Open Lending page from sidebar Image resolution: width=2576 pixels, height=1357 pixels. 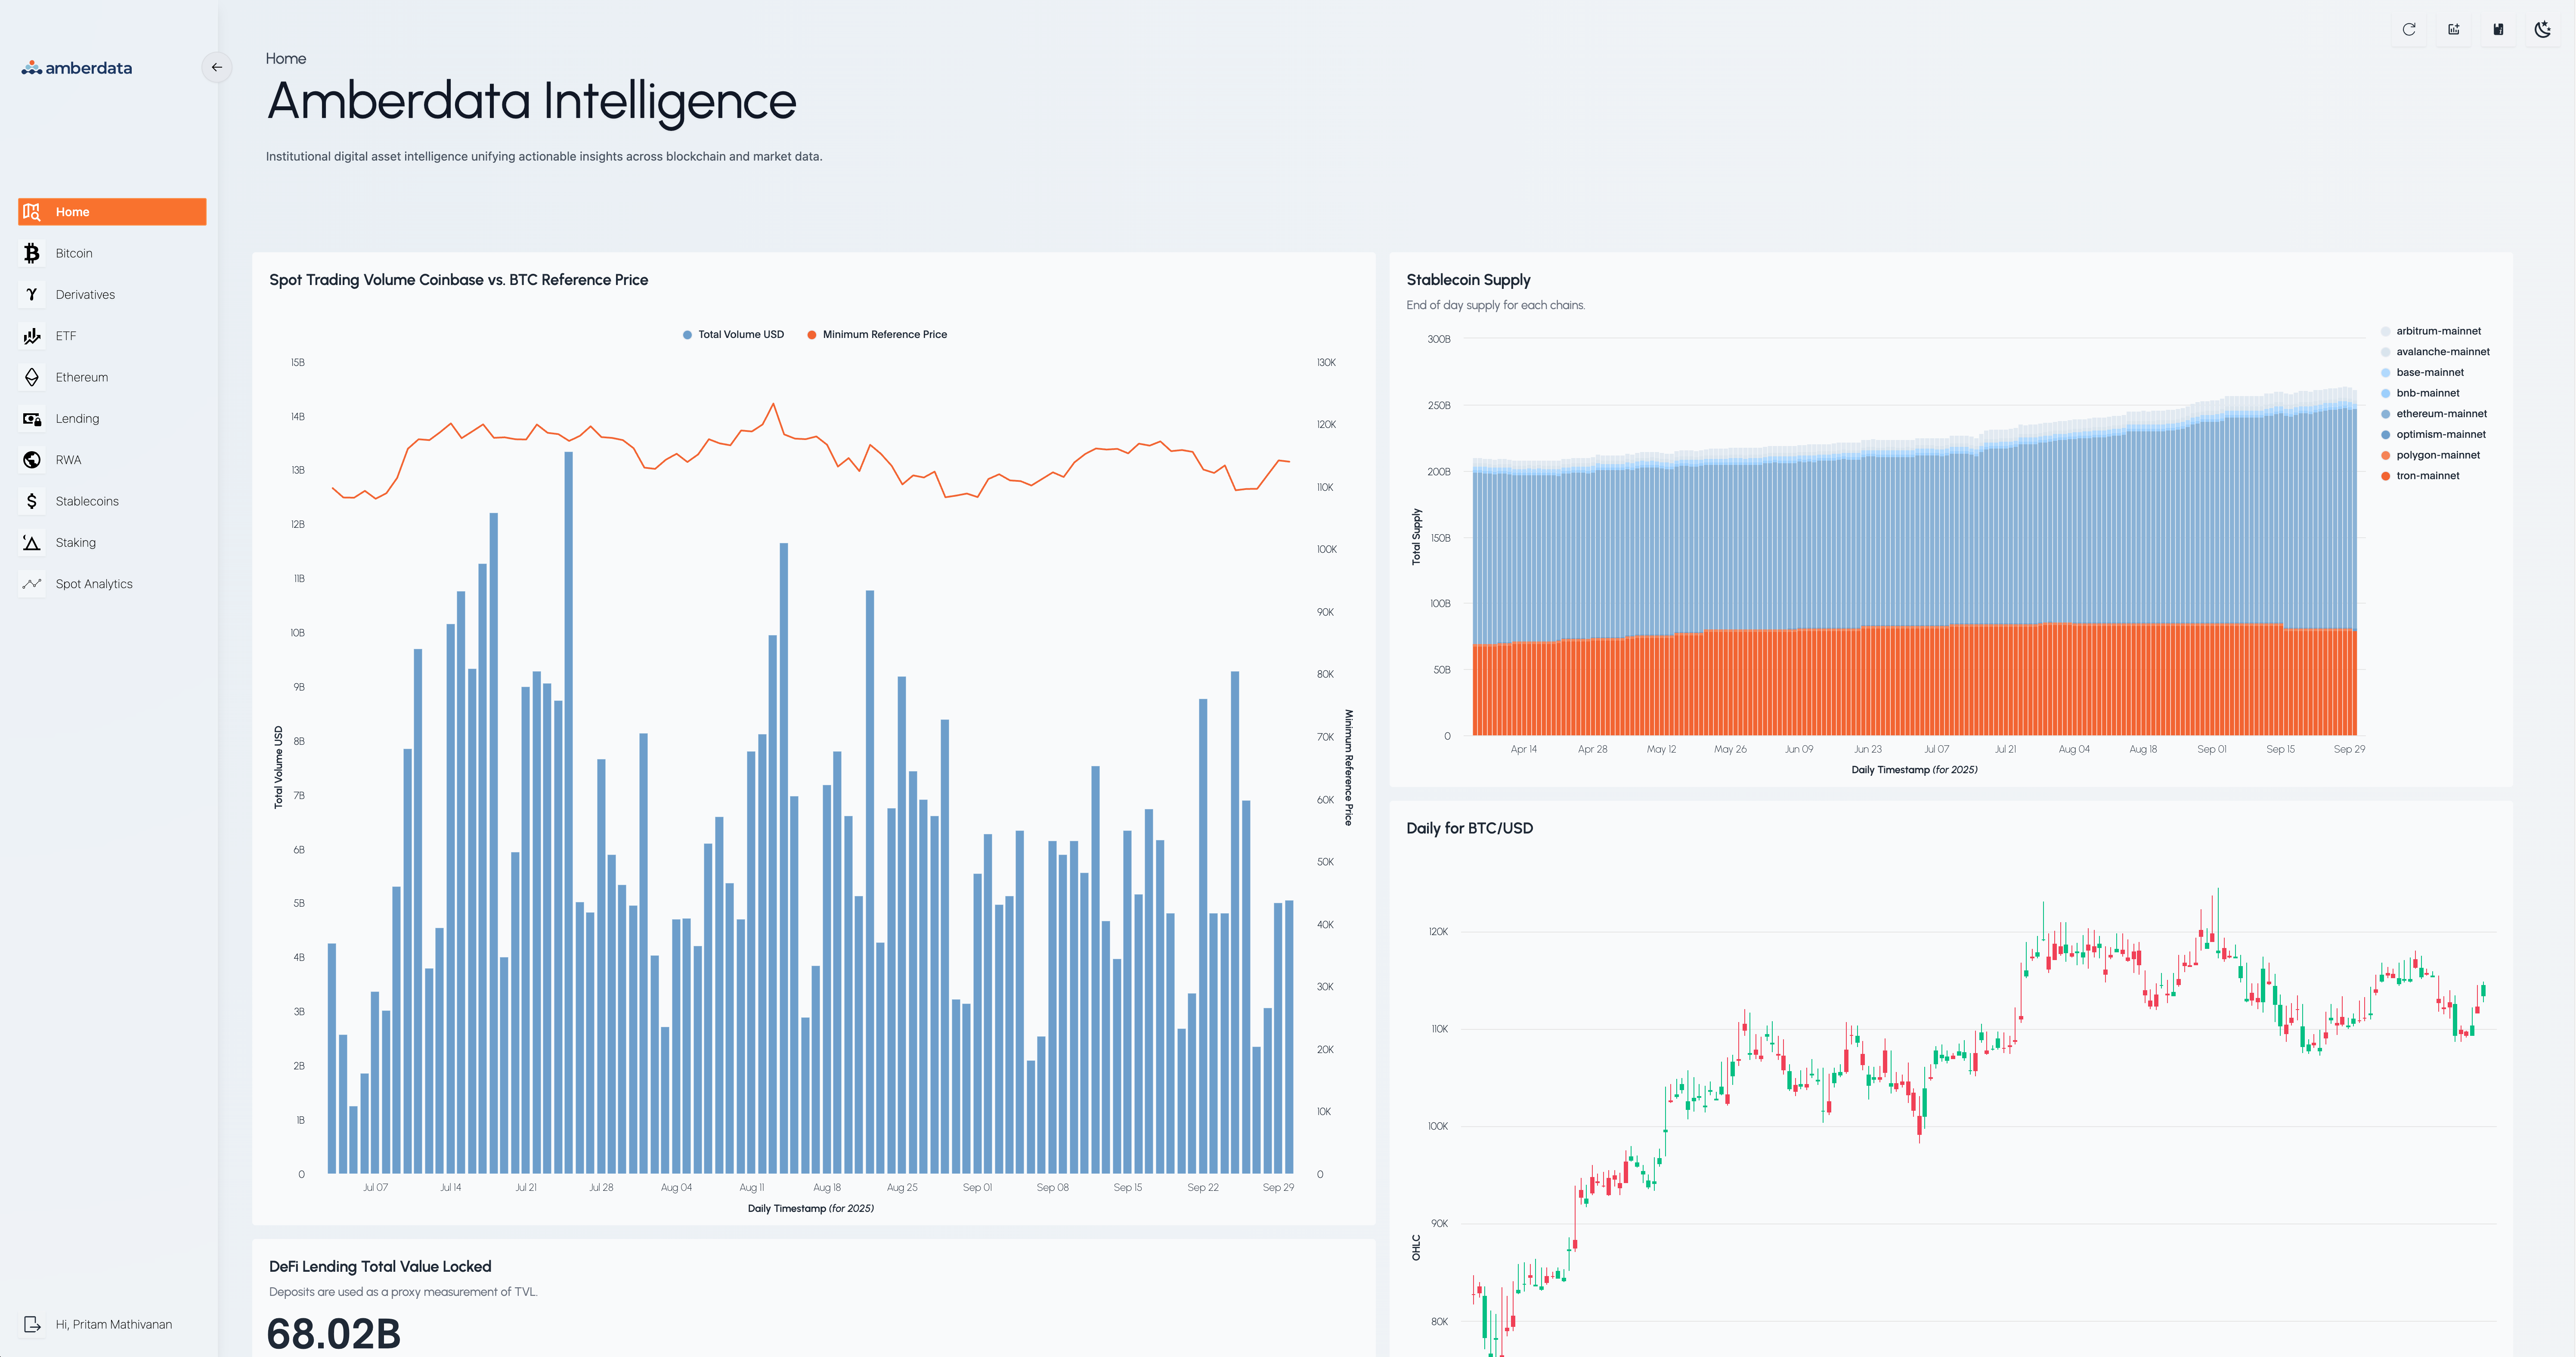tap(77, 419)
